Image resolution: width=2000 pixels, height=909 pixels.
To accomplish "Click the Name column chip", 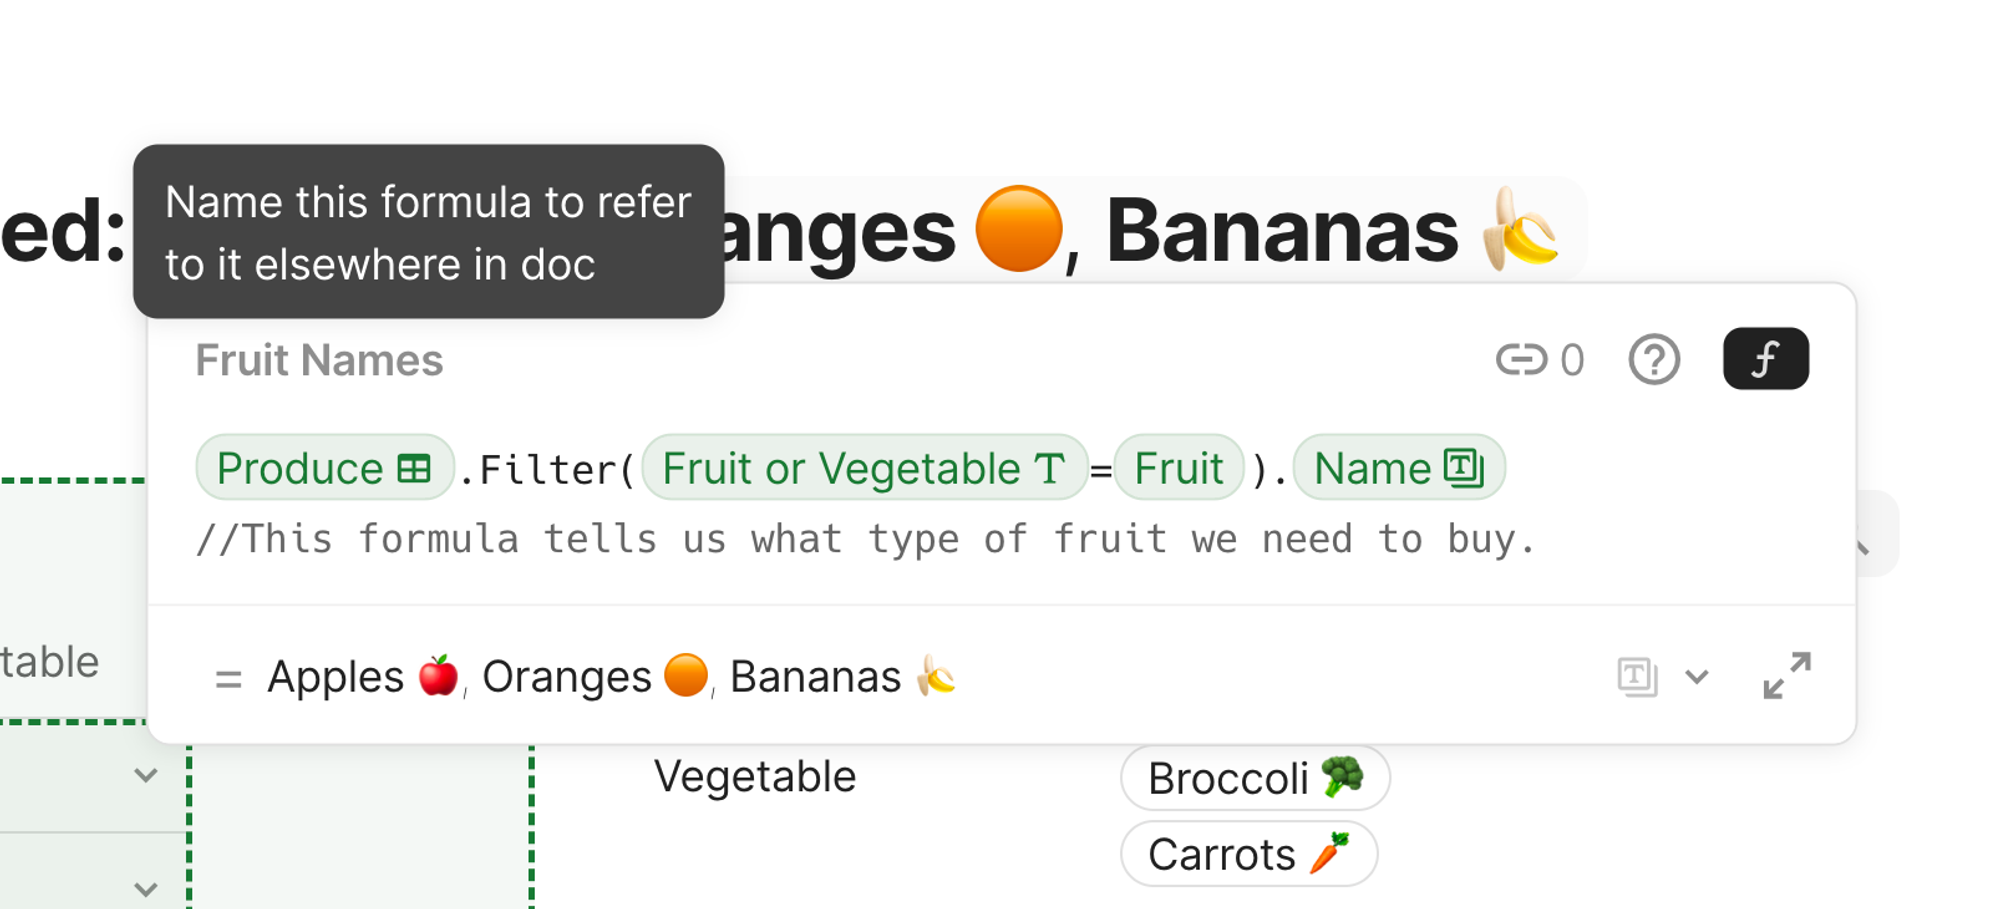I will (1399, 467).
